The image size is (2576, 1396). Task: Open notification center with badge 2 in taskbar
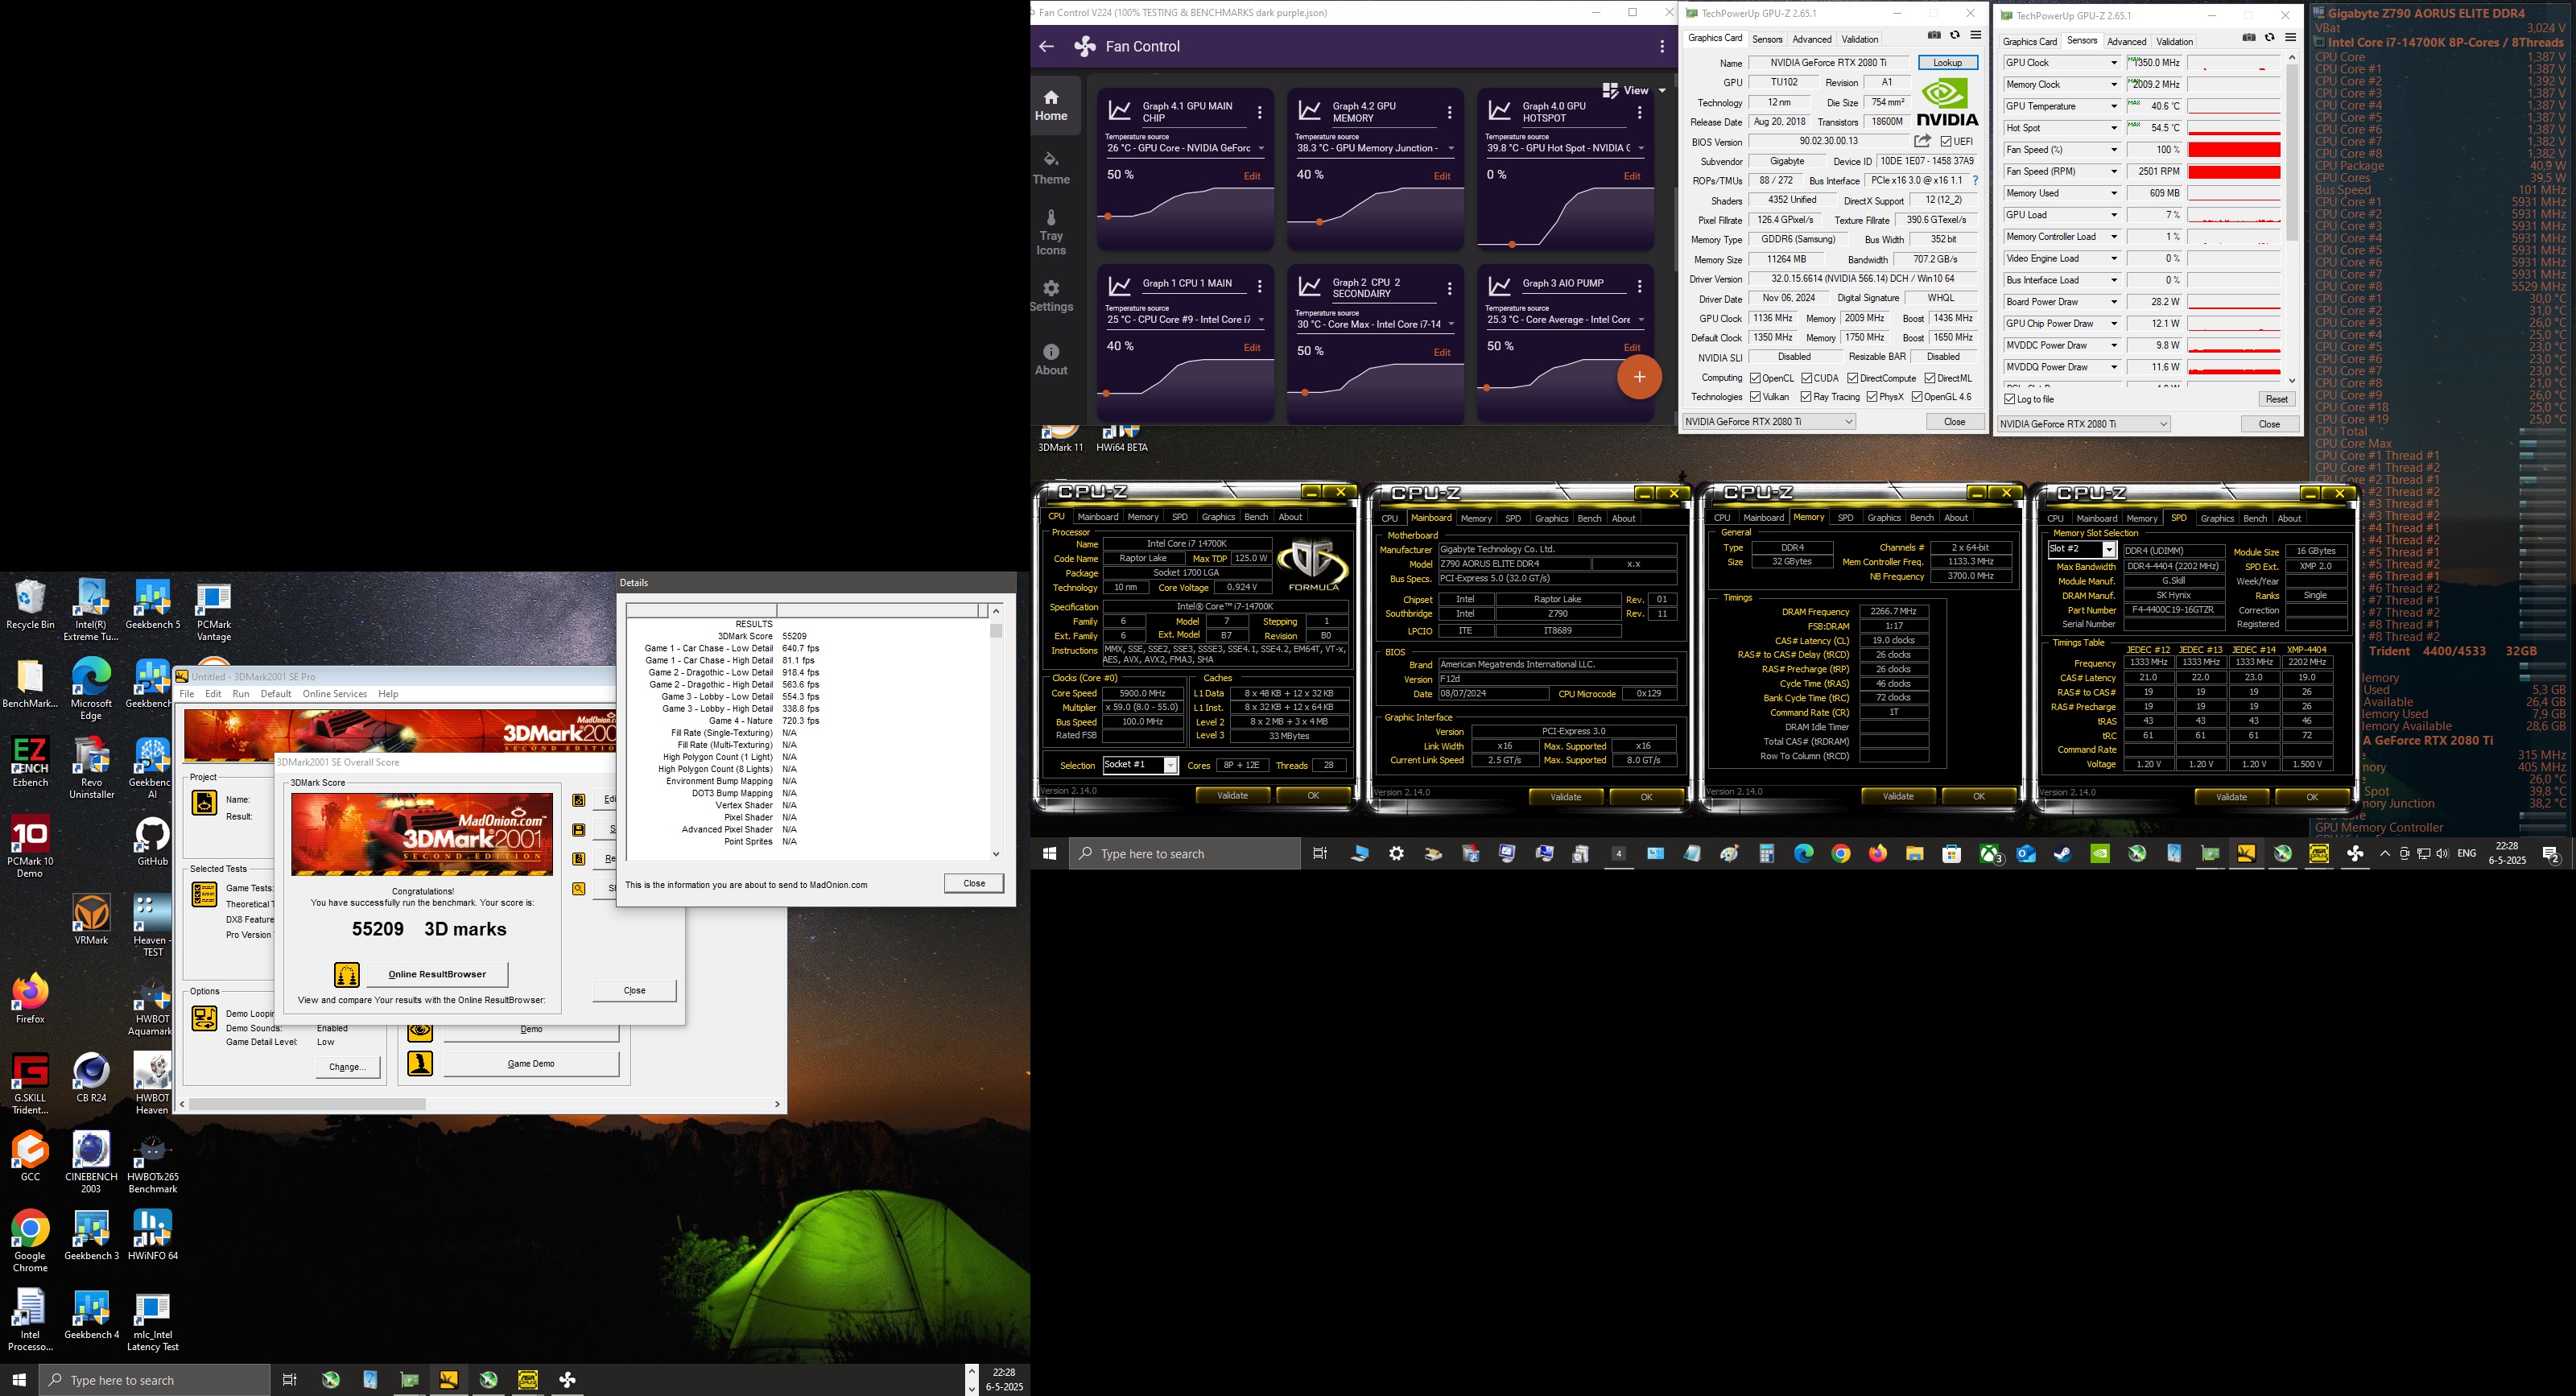[2551, 855]
